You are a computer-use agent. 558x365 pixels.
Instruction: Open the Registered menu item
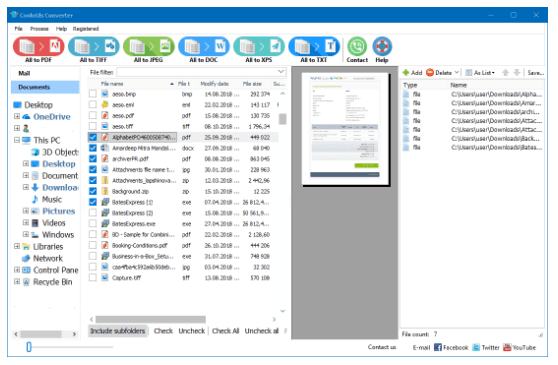coord(86,28)
